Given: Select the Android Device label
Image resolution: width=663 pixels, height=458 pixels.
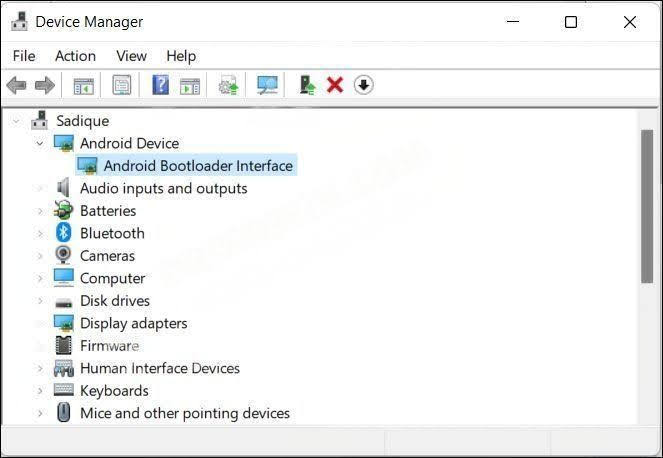Looking at the screenshot, I should click(129, 143).
